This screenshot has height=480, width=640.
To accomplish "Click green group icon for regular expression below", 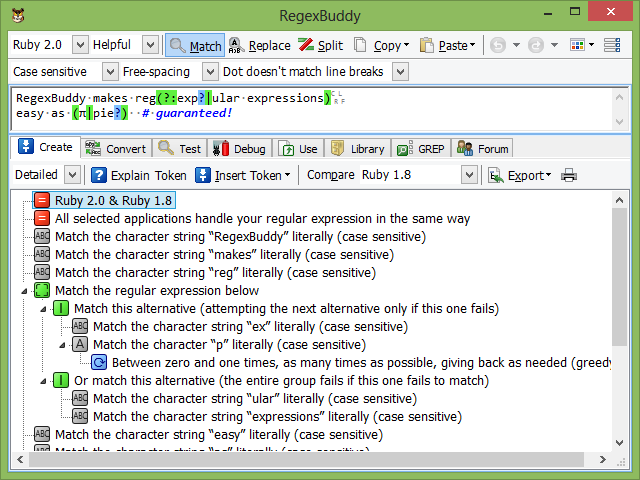I will [x=42, y=290].
